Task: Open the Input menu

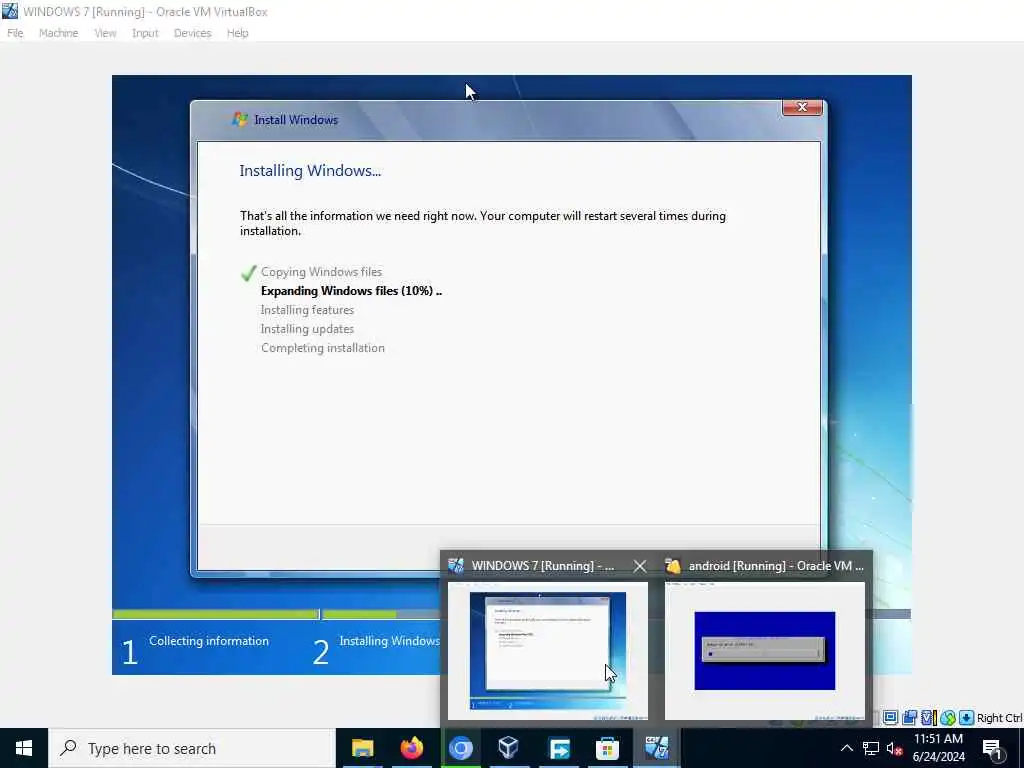Action: click(x=145, y=33)
